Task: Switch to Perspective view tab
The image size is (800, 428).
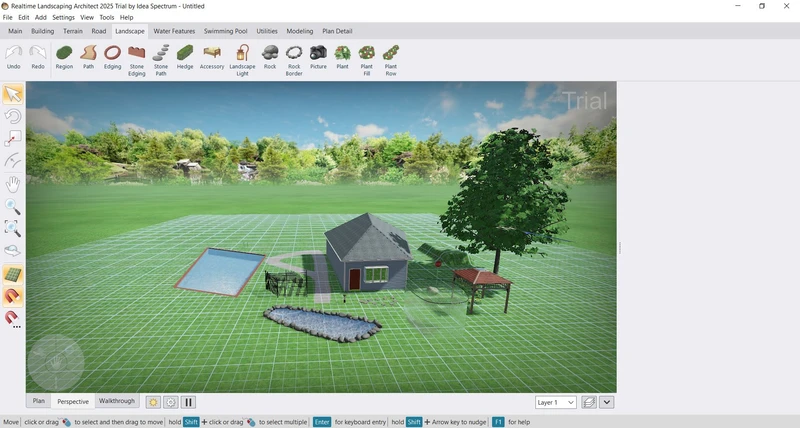Action: click(73, 401)
